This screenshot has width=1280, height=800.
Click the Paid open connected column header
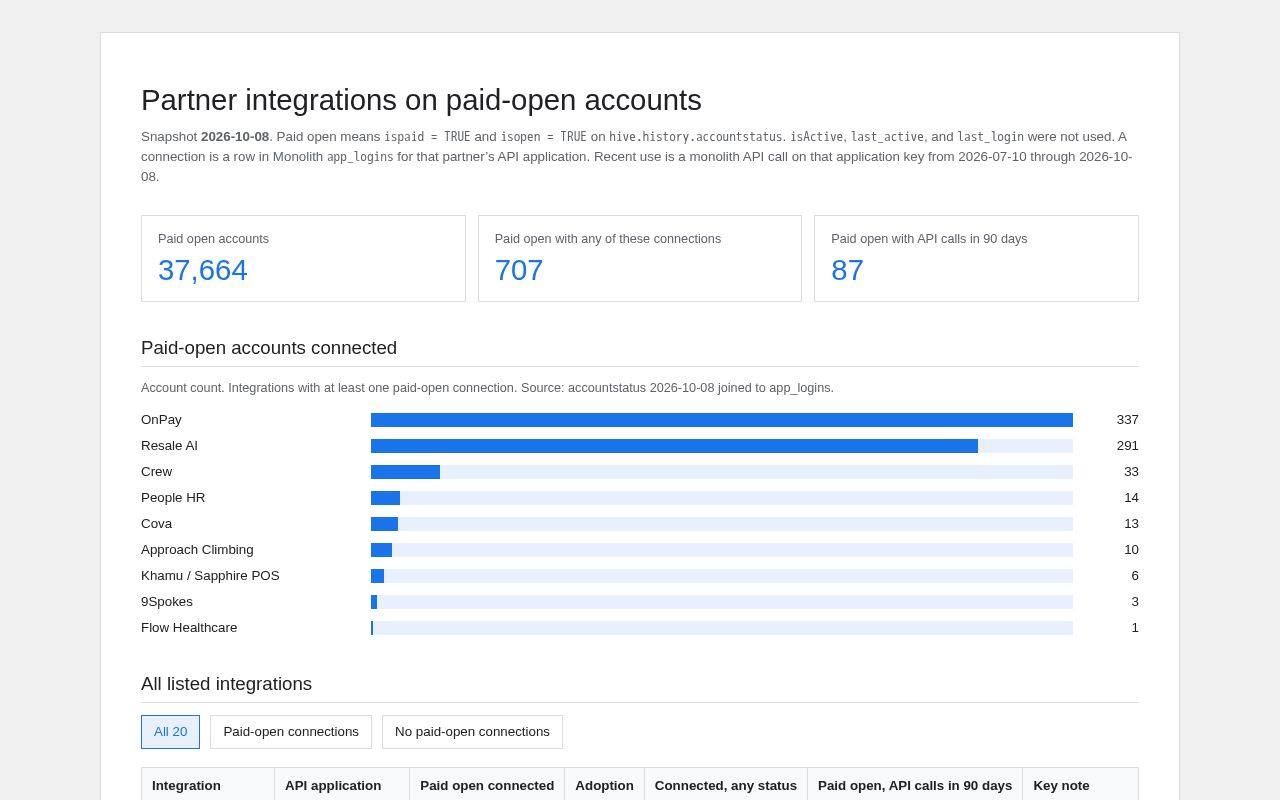[487, 785]
